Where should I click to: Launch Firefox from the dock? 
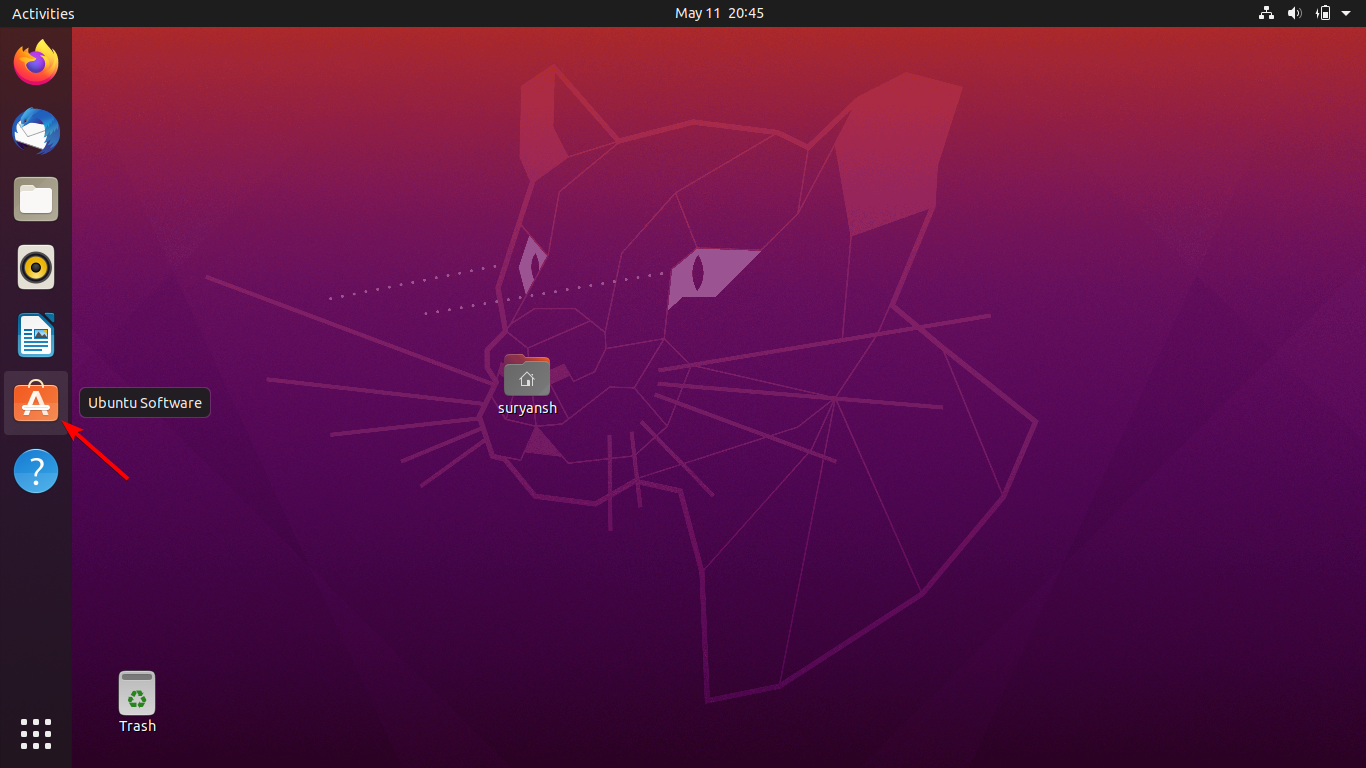(x=36, y=64)
